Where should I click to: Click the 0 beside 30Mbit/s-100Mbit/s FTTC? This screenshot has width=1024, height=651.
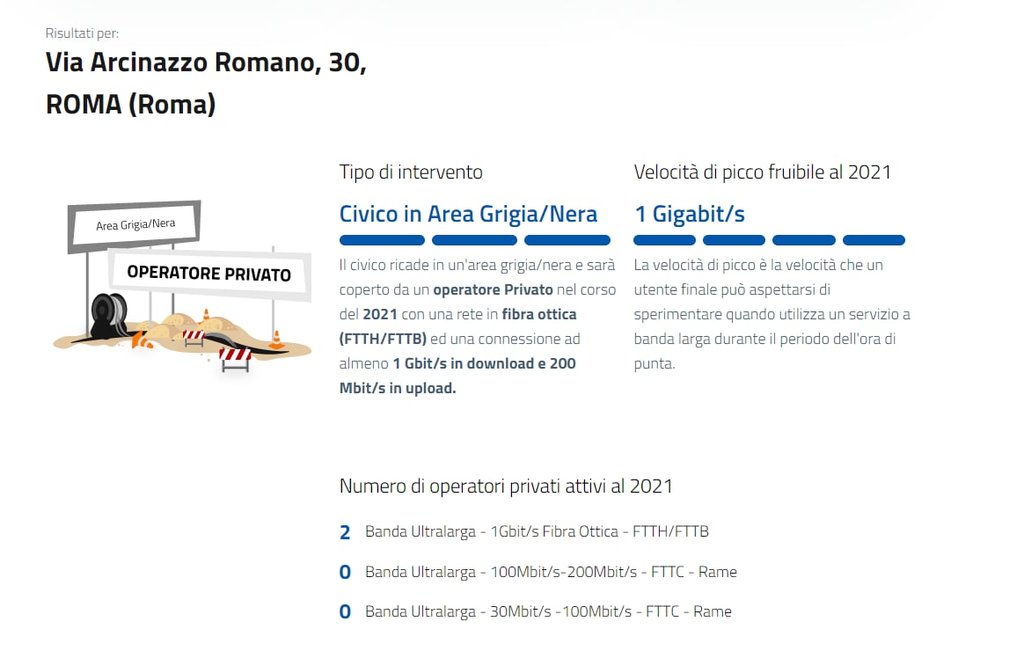pyautogui.click(x=345, y=612)
